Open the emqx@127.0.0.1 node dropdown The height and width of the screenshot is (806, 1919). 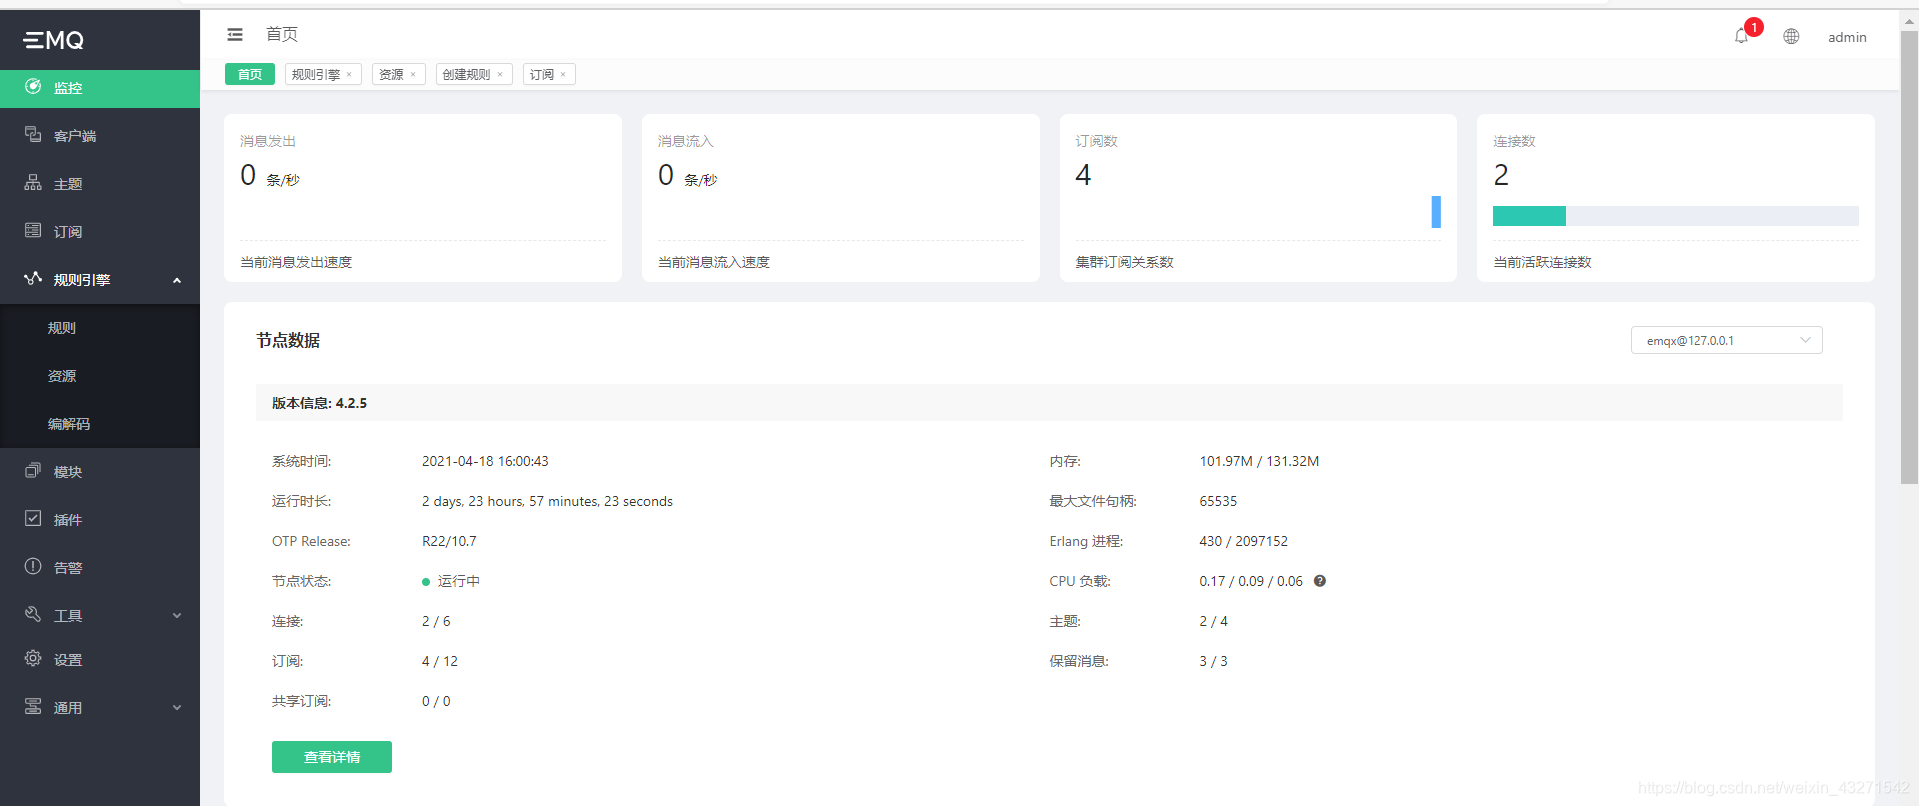click(x=1726, y=340)
